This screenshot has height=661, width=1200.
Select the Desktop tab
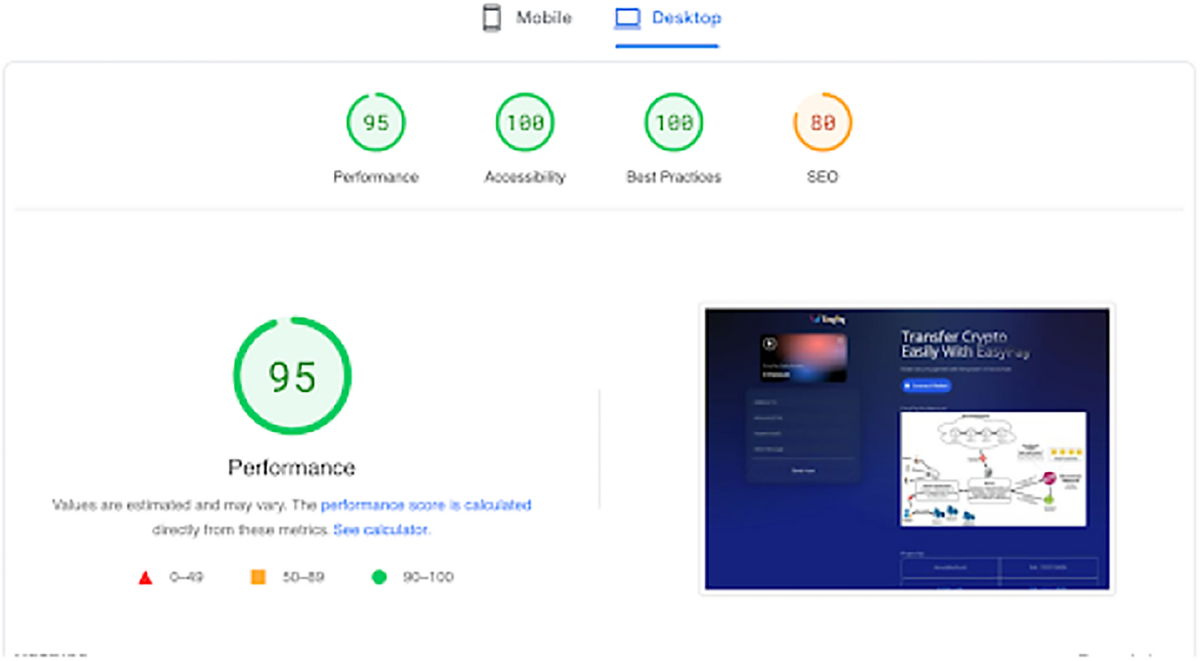pyautogui.click(x=667, y=18)
